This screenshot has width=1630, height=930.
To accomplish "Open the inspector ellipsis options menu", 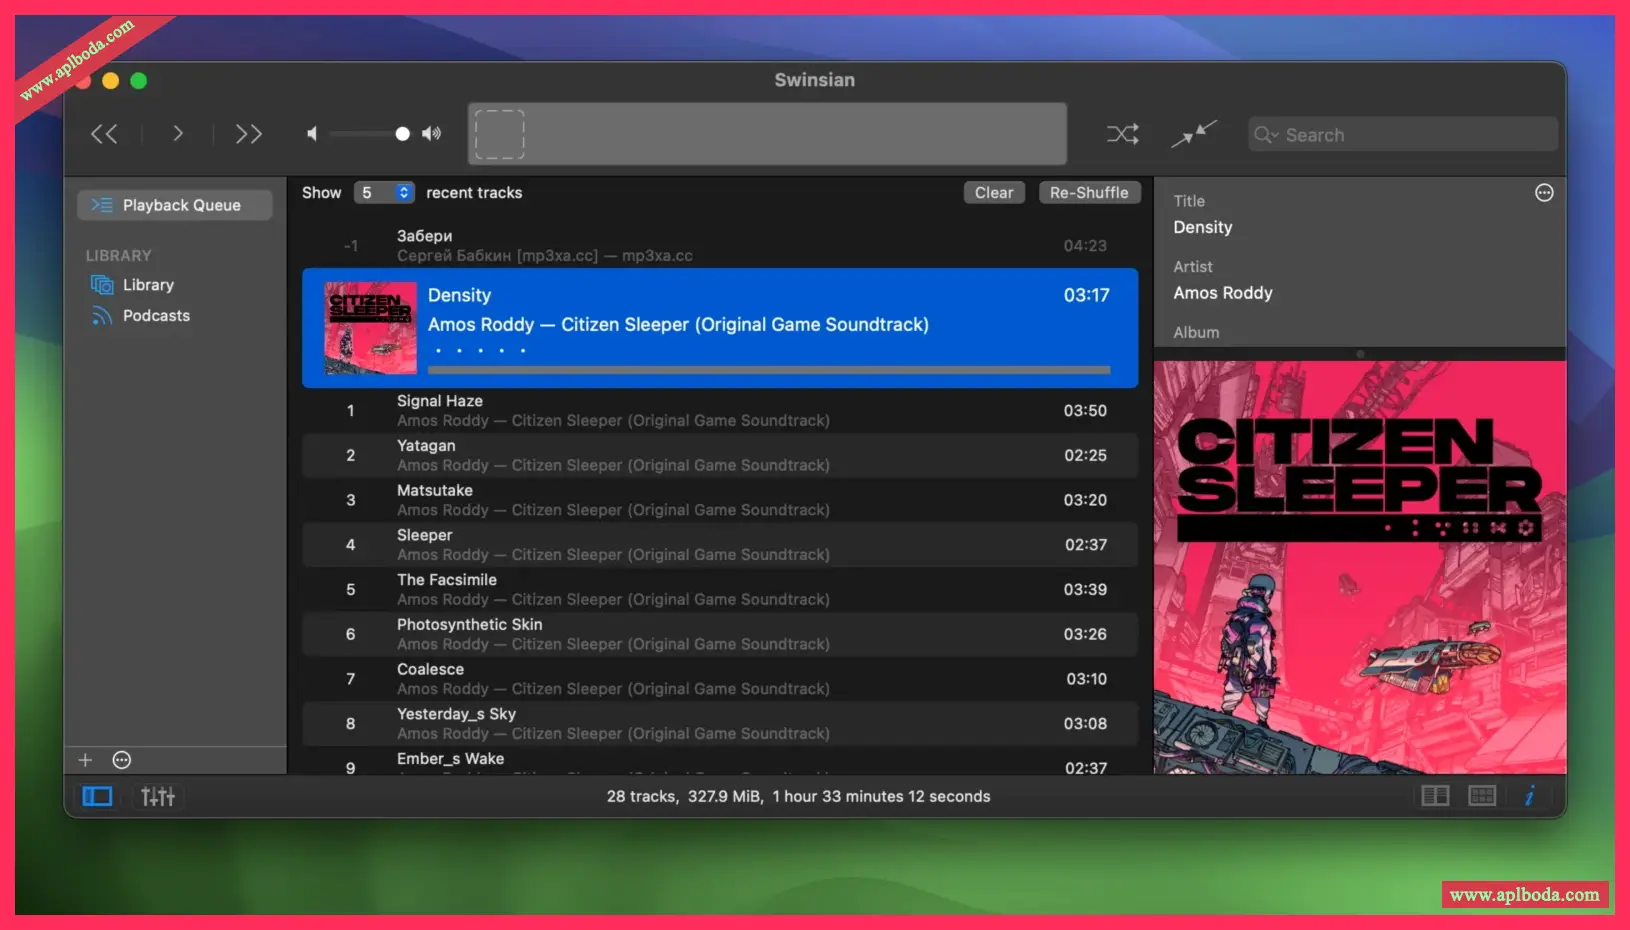I will point(1544,193).
